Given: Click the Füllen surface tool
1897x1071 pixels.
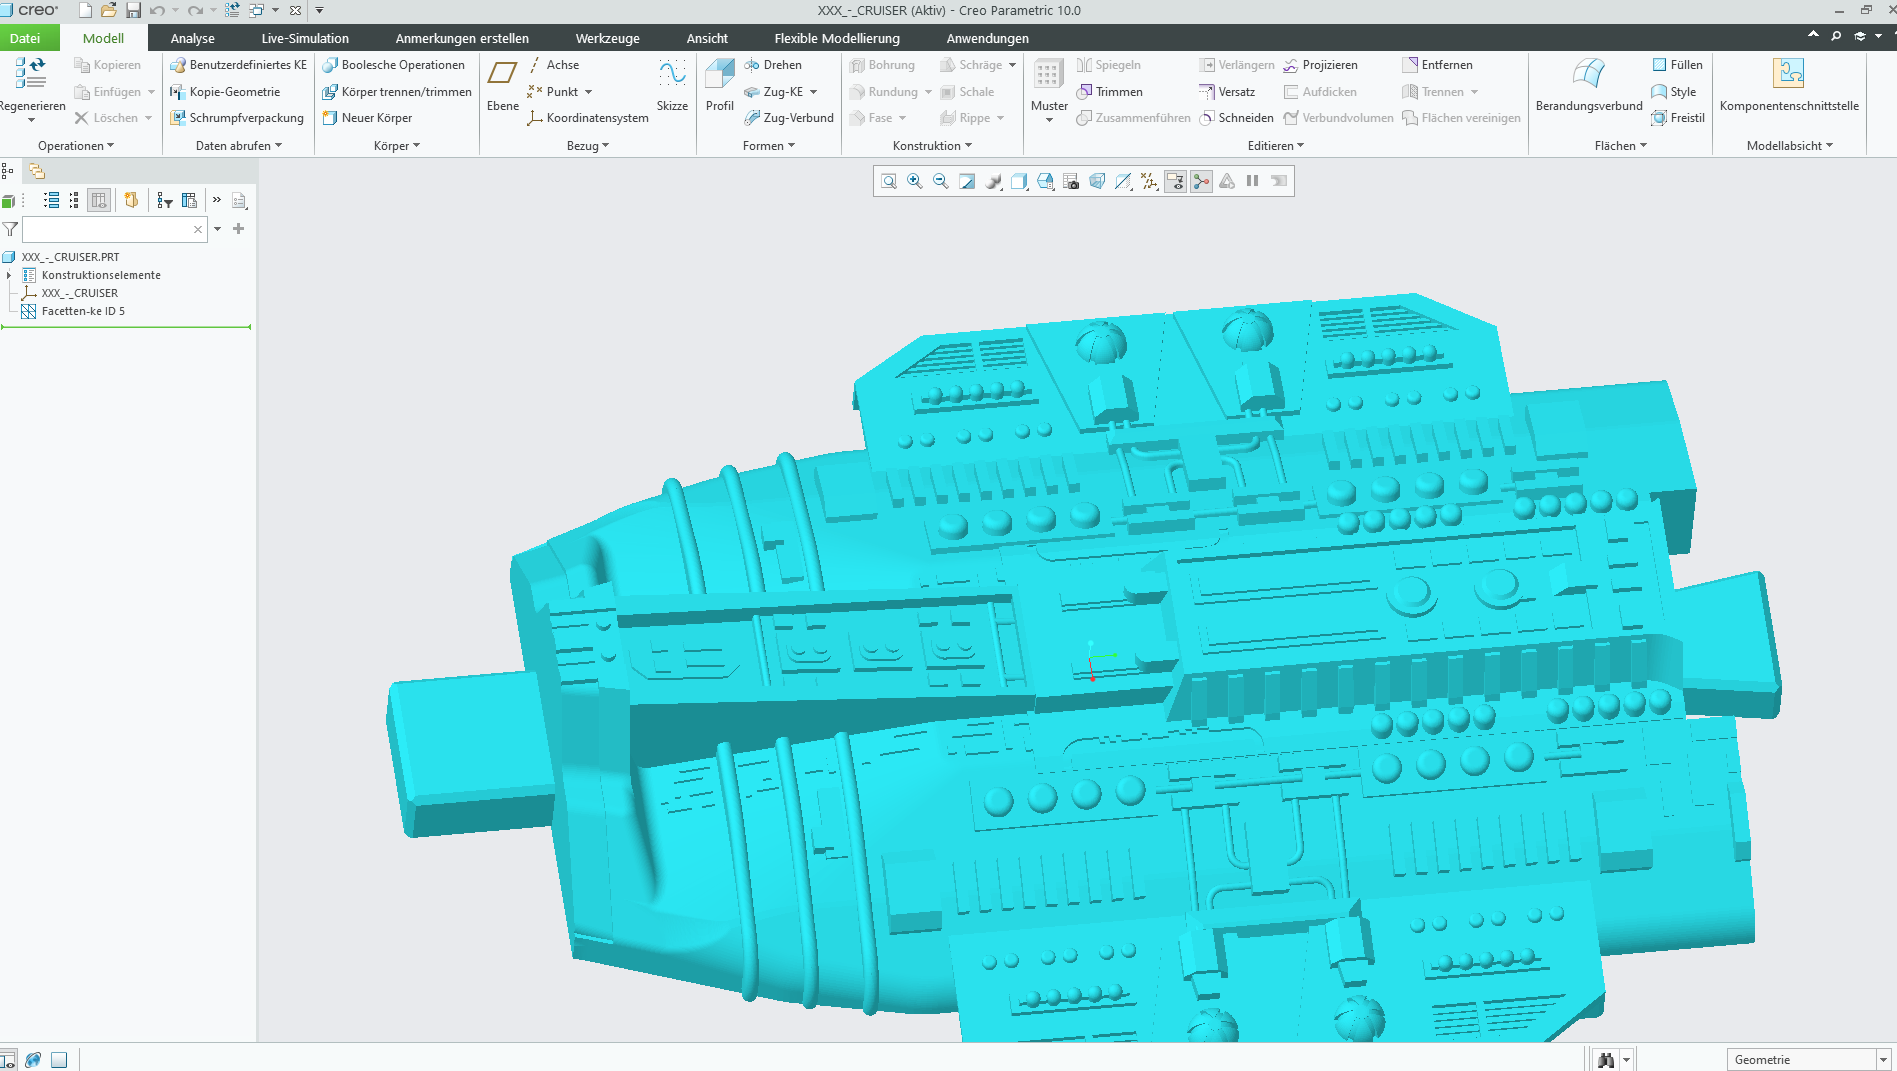Looking at the screenshot, I should pos(1677,65).
